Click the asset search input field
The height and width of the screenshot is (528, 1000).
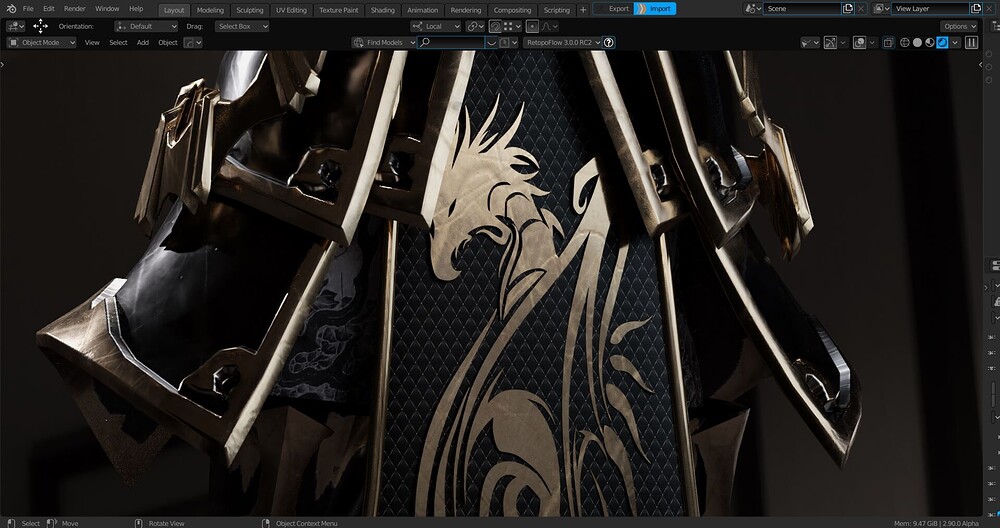(x=451, y=43)
